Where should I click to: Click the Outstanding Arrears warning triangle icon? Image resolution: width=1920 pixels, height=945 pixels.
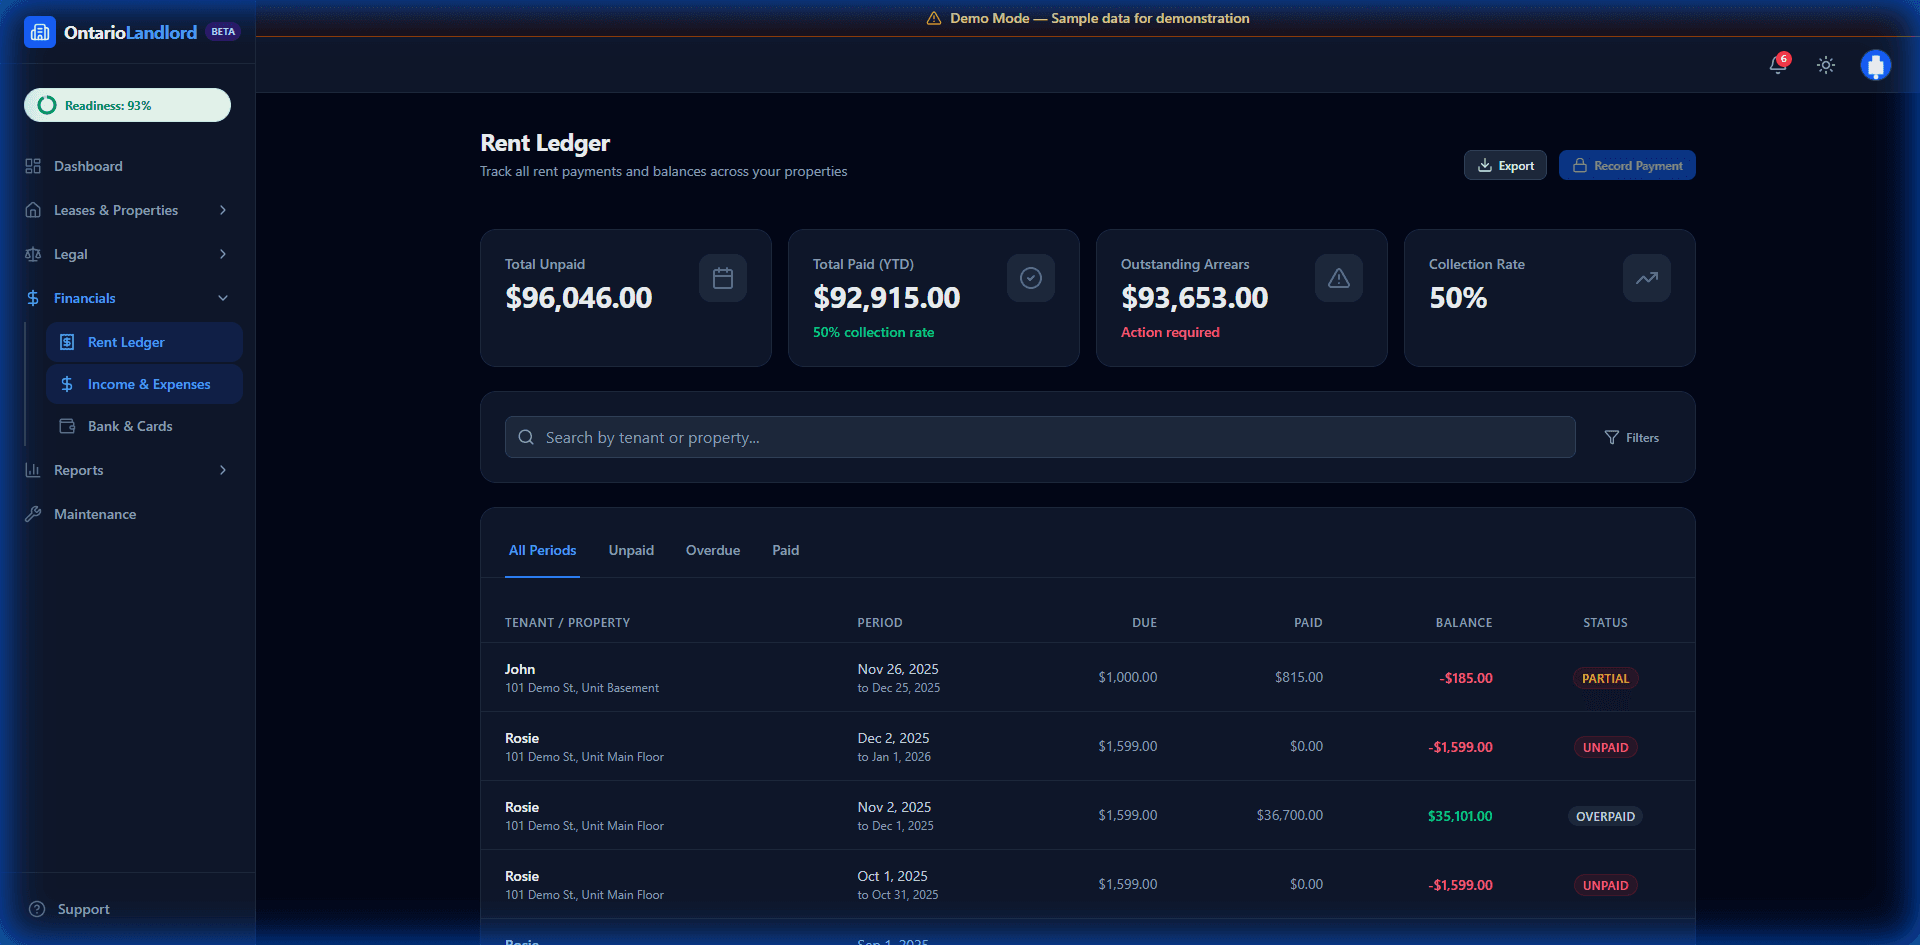(1338, 278)
